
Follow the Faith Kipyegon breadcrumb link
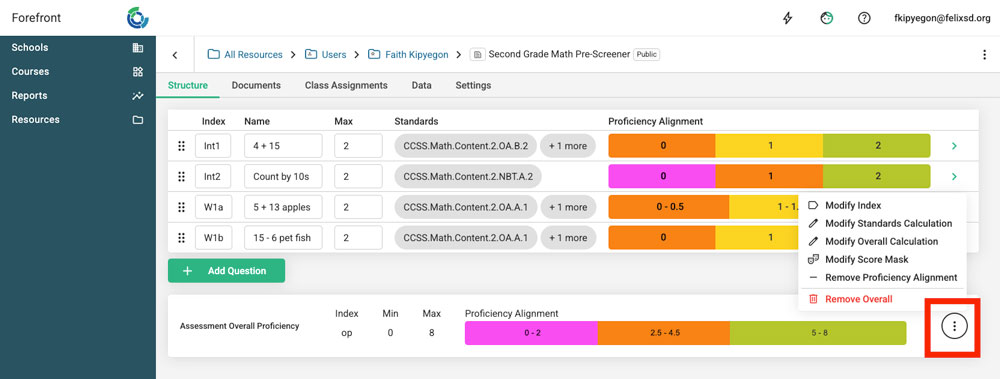point(416,55)
